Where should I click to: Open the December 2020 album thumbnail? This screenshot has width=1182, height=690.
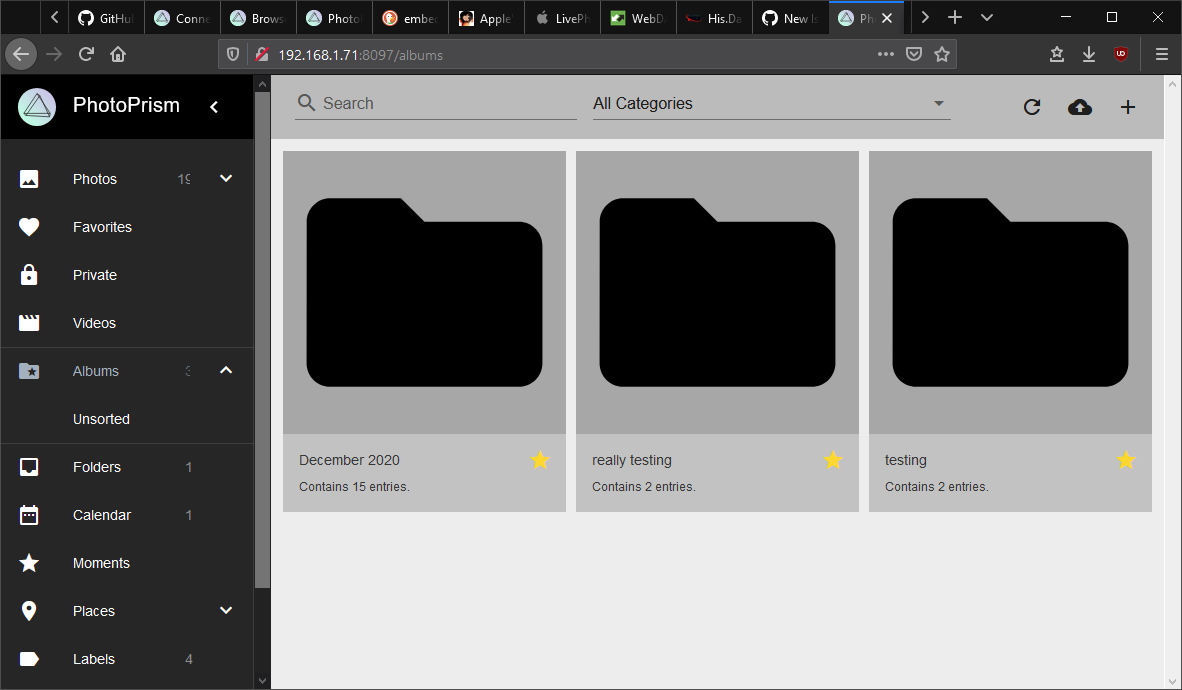424,291
